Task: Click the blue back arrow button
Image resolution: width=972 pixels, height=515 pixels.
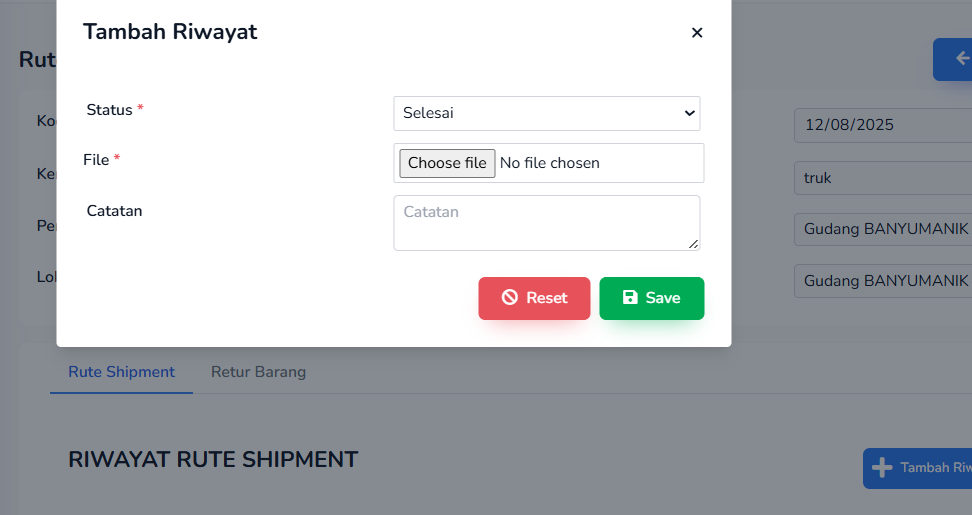Action: click(955, 60)
